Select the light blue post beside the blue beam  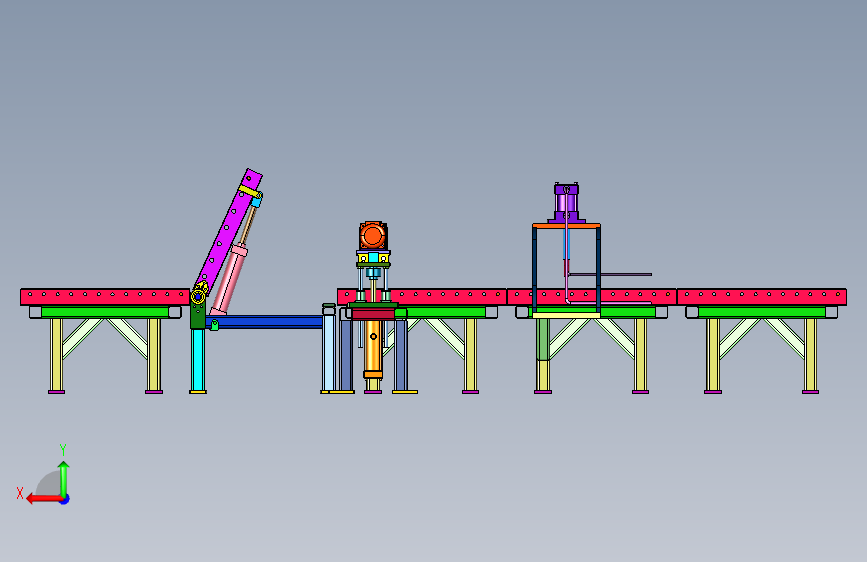(x=329, y=353)
